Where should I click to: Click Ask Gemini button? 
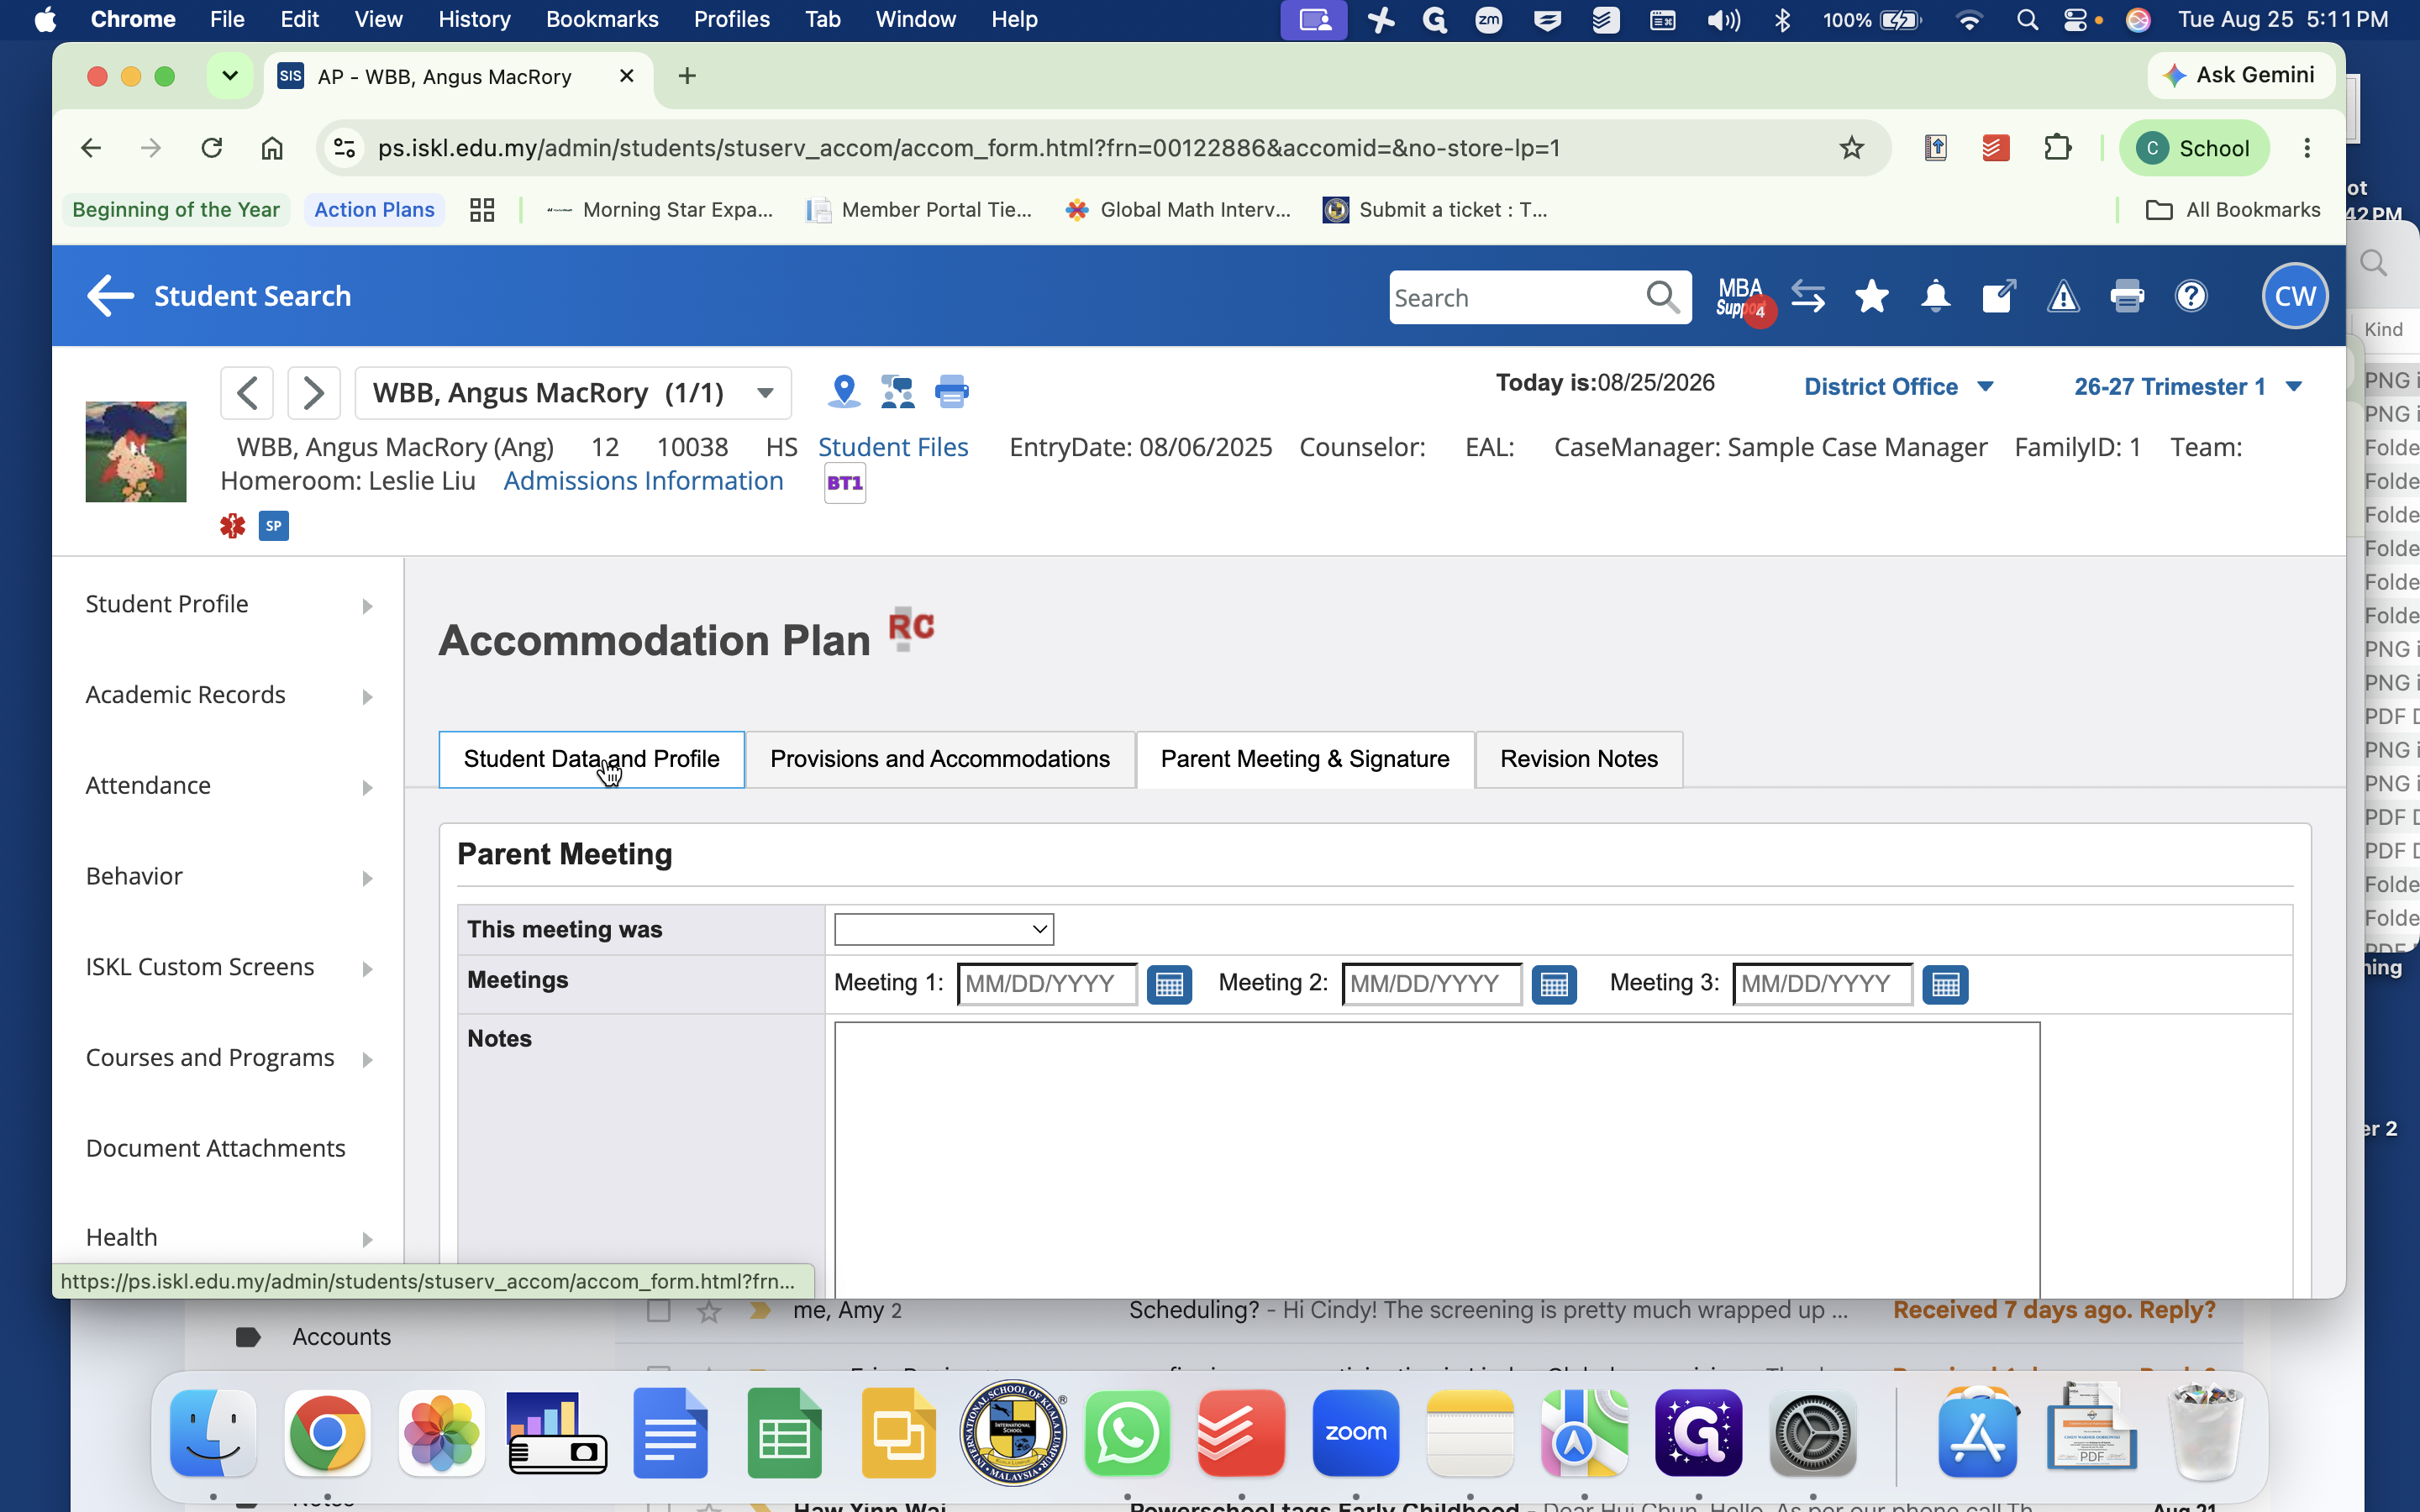[2240, 75]
